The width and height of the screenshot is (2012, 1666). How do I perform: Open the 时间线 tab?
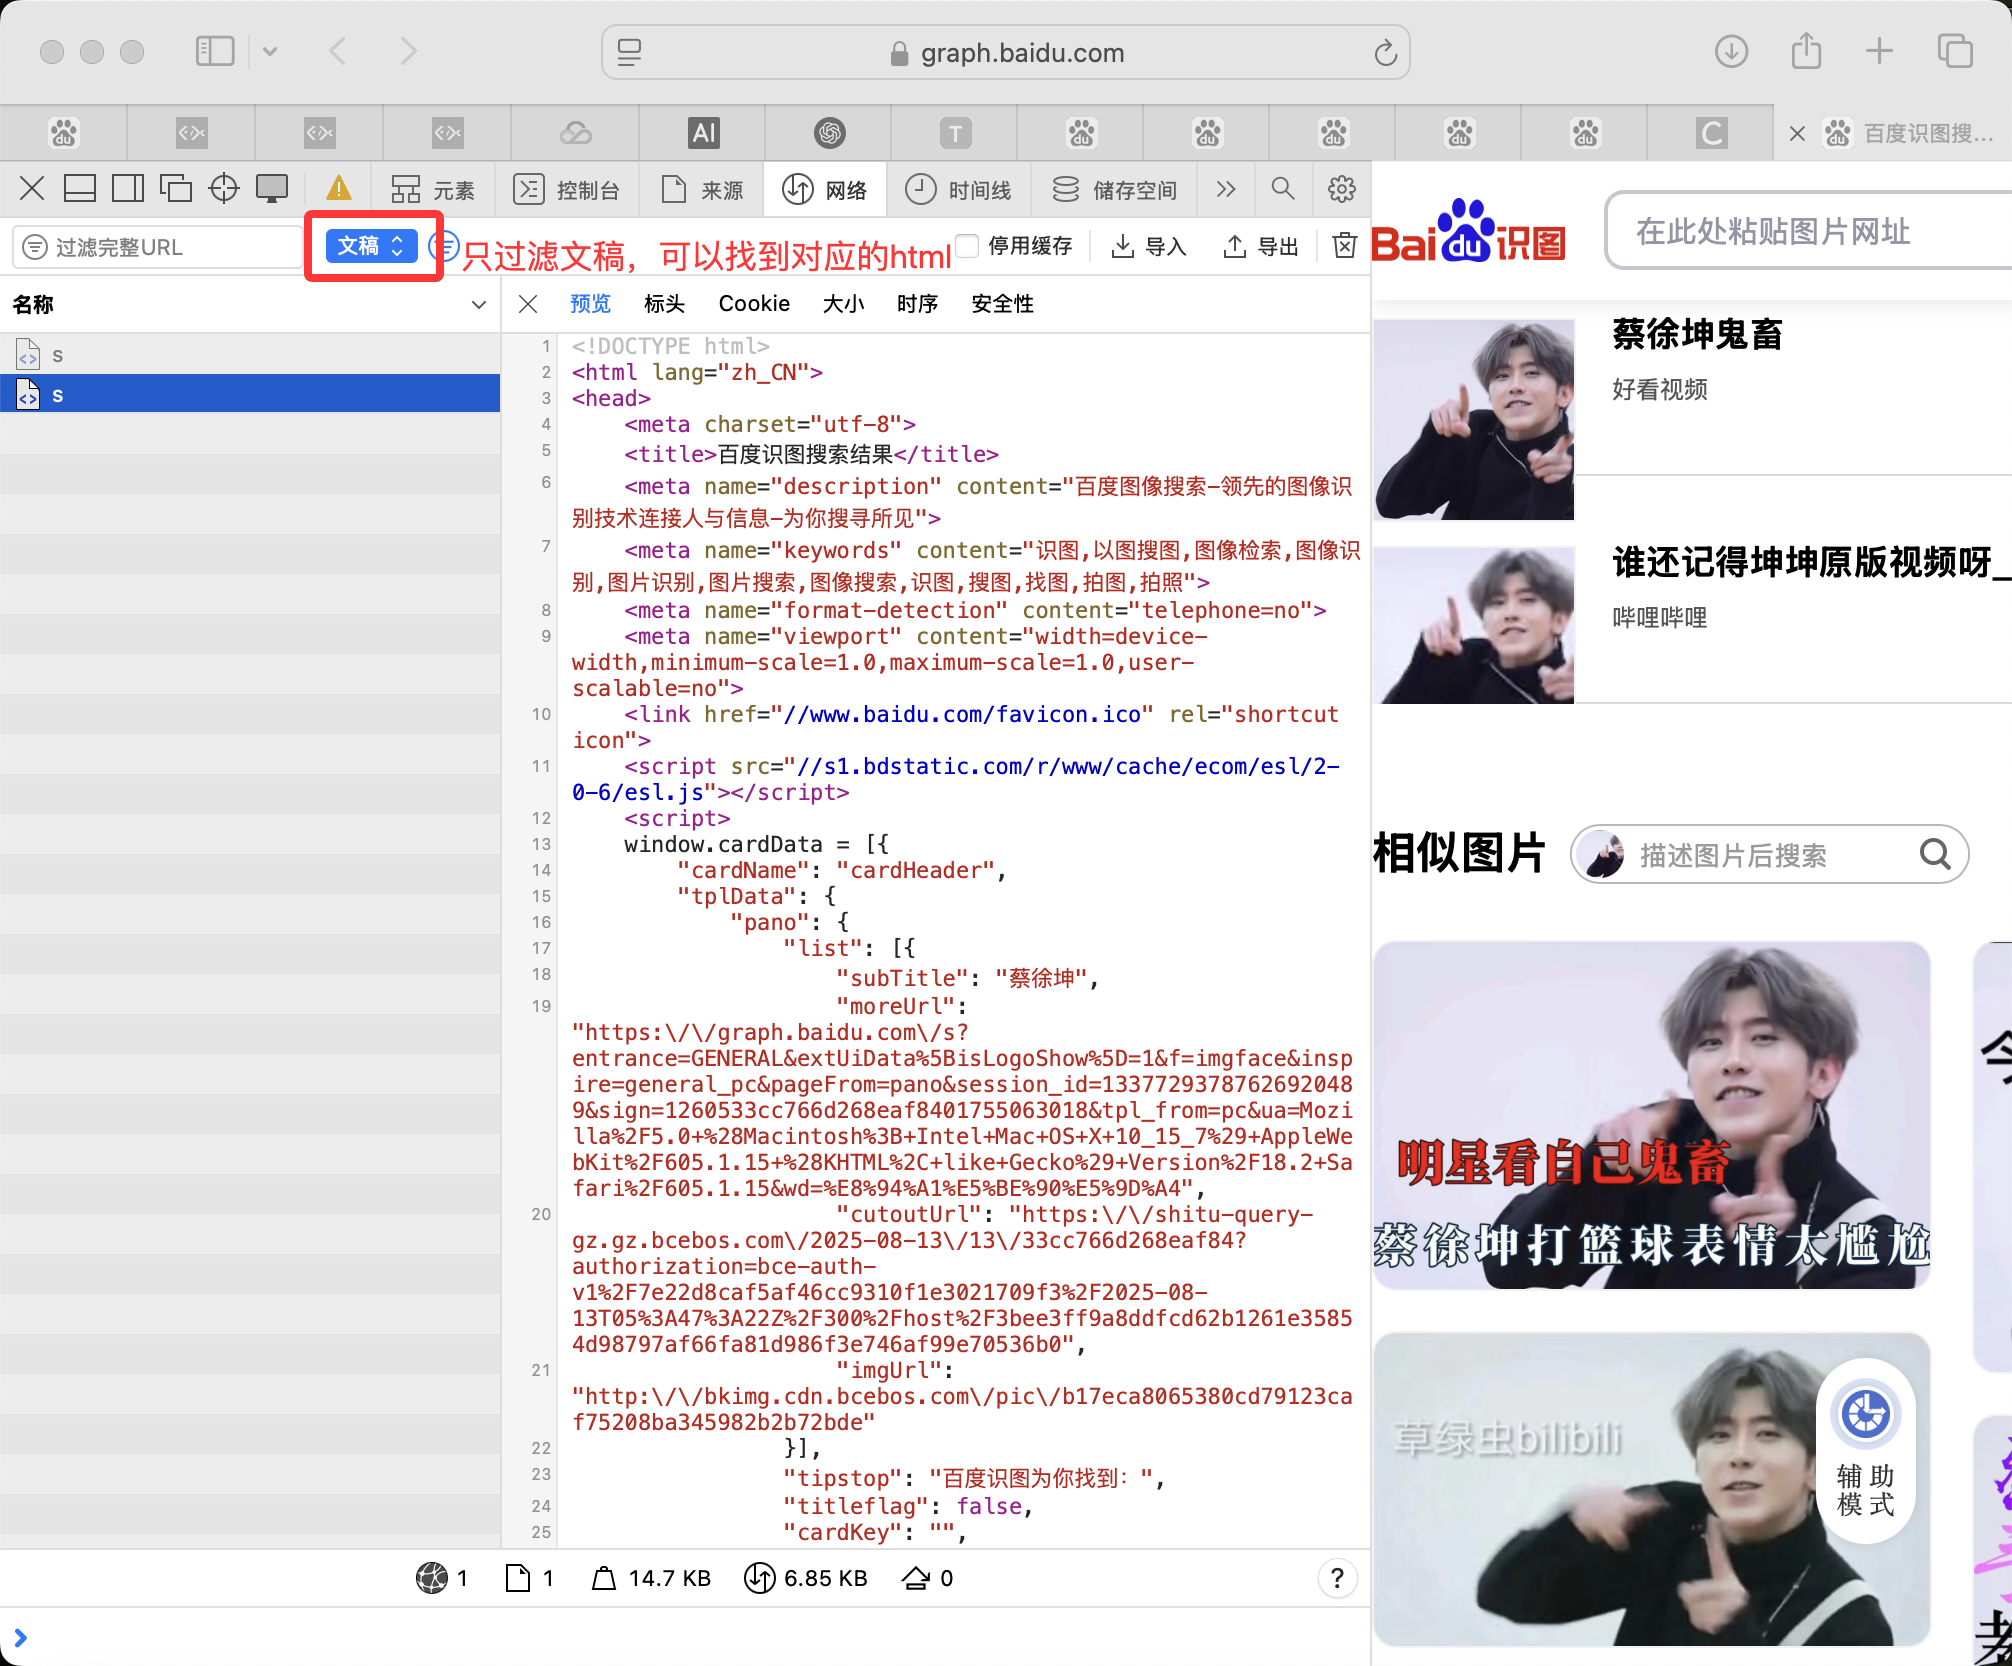click(x=959, y=189)
